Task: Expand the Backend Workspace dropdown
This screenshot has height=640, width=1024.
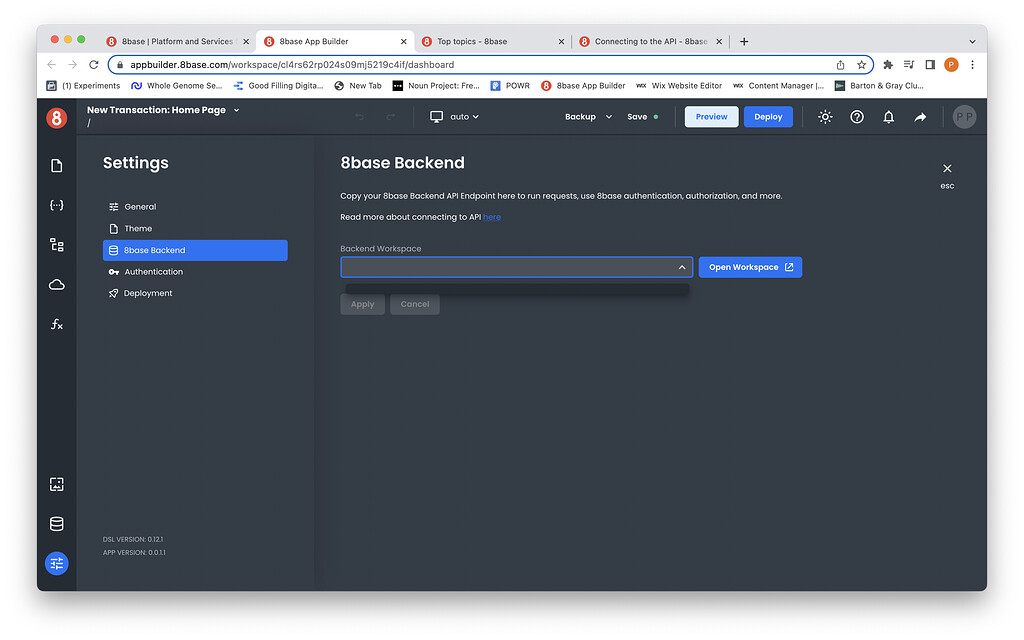Action: pos(682,267)
